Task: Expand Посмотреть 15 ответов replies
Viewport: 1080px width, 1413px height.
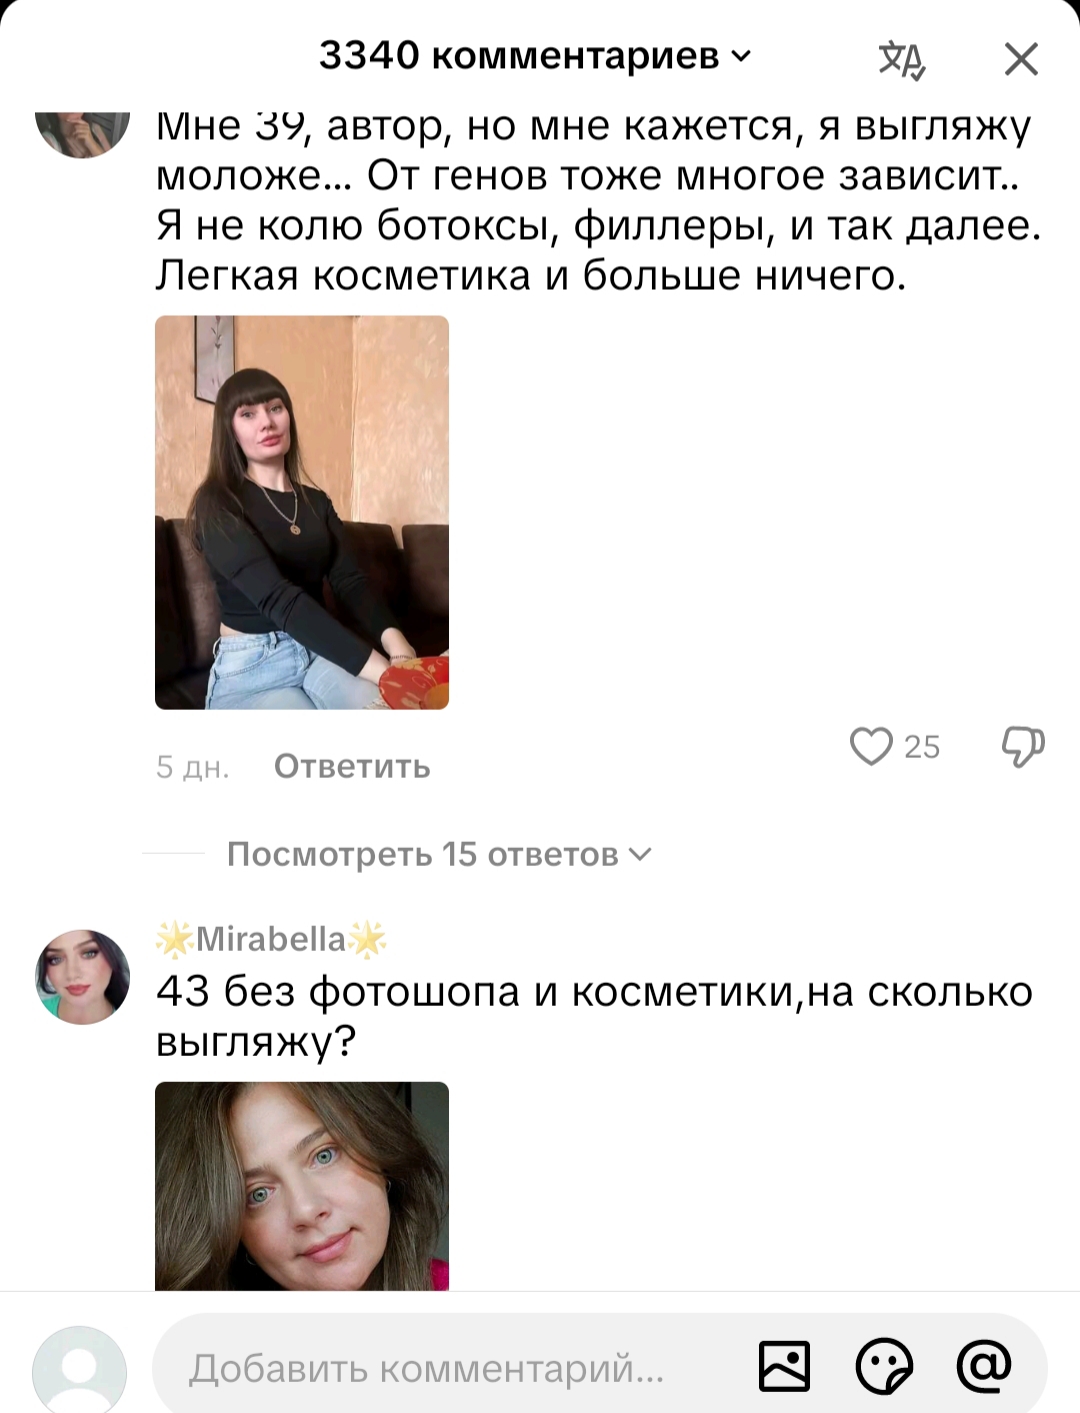Action: [439, 854]
